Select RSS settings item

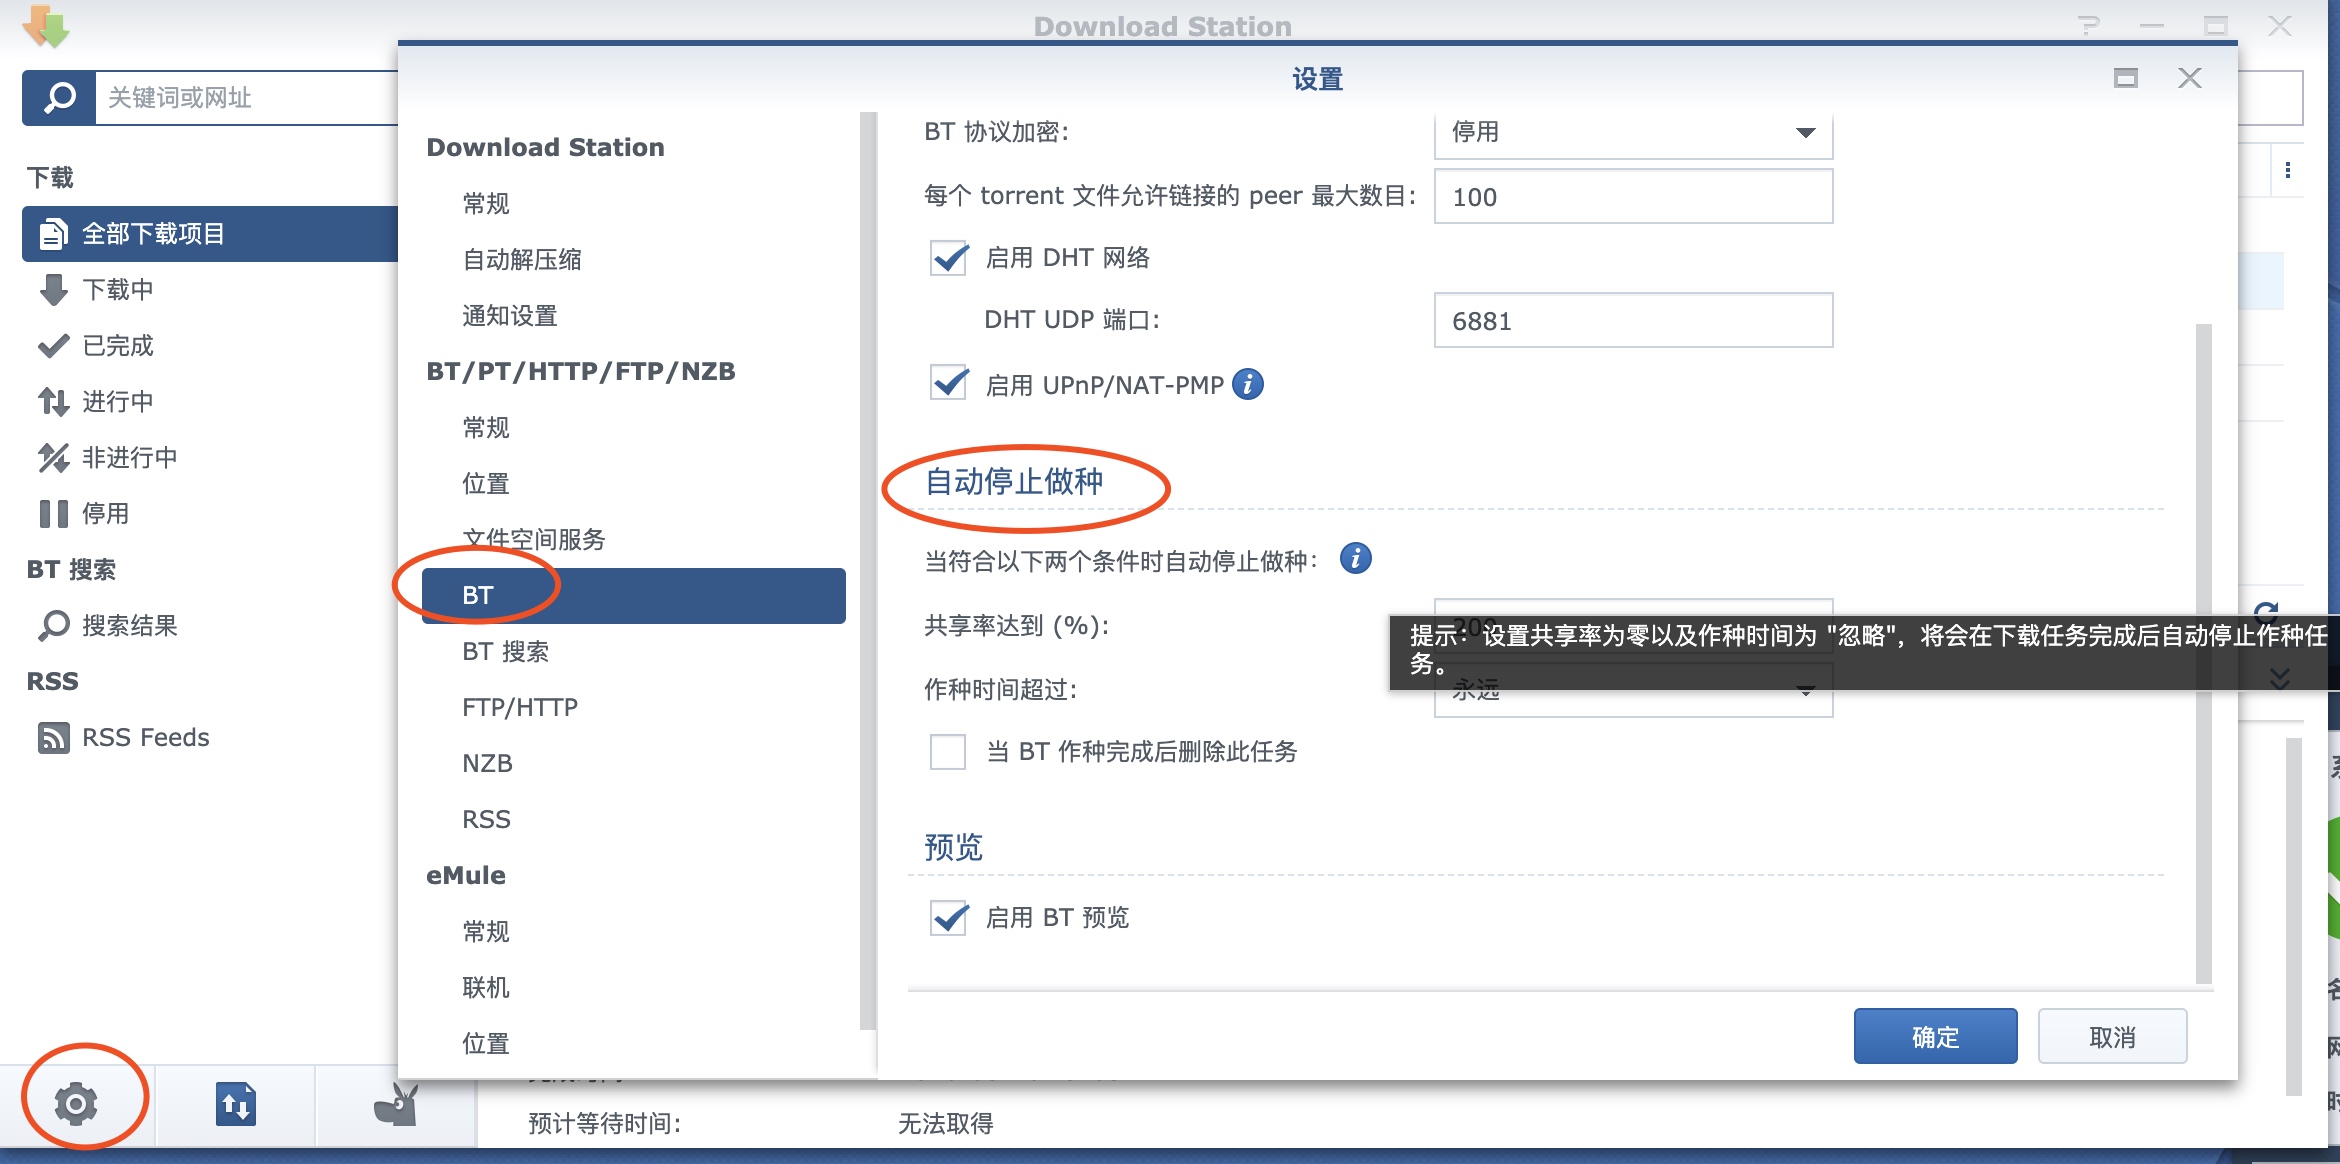634,820
